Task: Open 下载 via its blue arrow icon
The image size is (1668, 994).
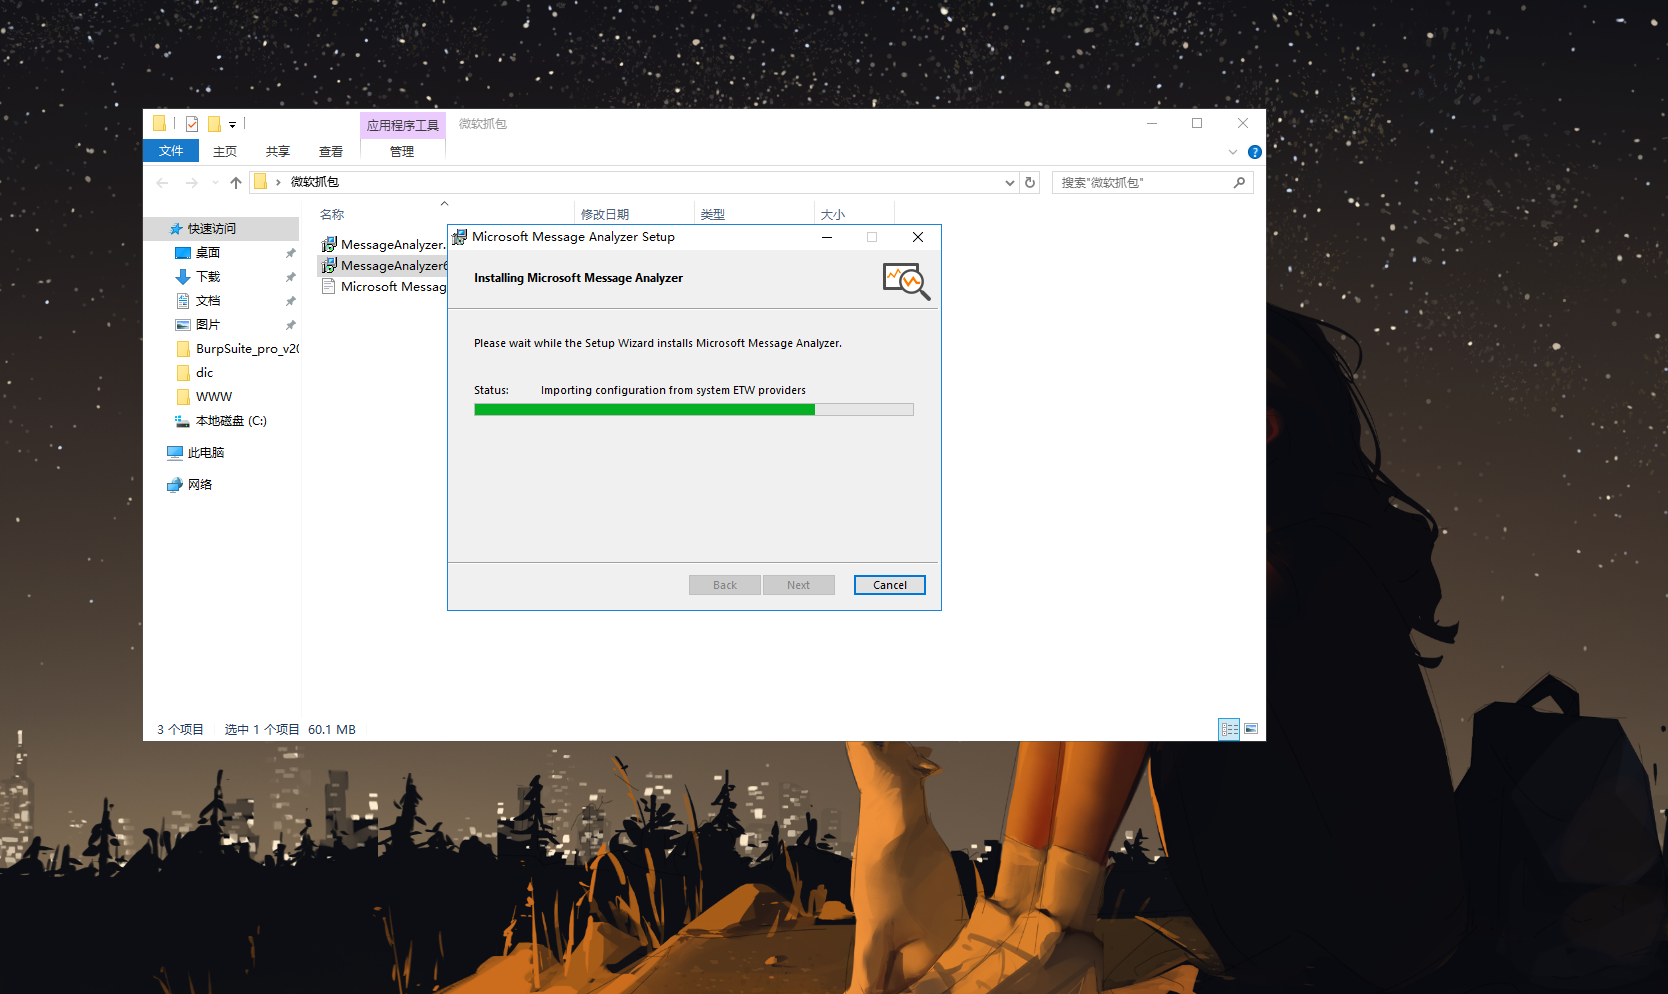Action: [x=183, y=277]
